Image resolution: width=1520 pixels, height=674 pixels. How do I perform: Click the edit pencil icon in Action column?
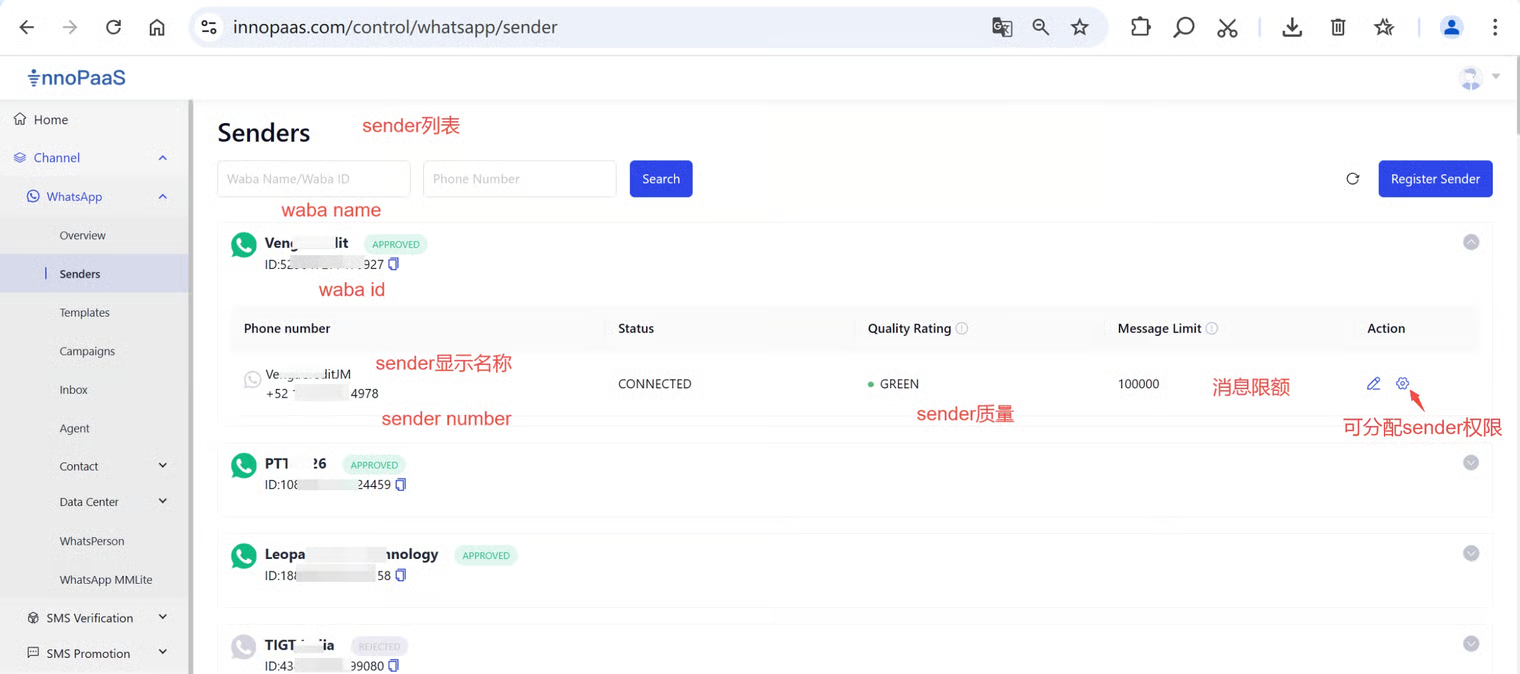pyautogui.click(x=1373, y=384)
